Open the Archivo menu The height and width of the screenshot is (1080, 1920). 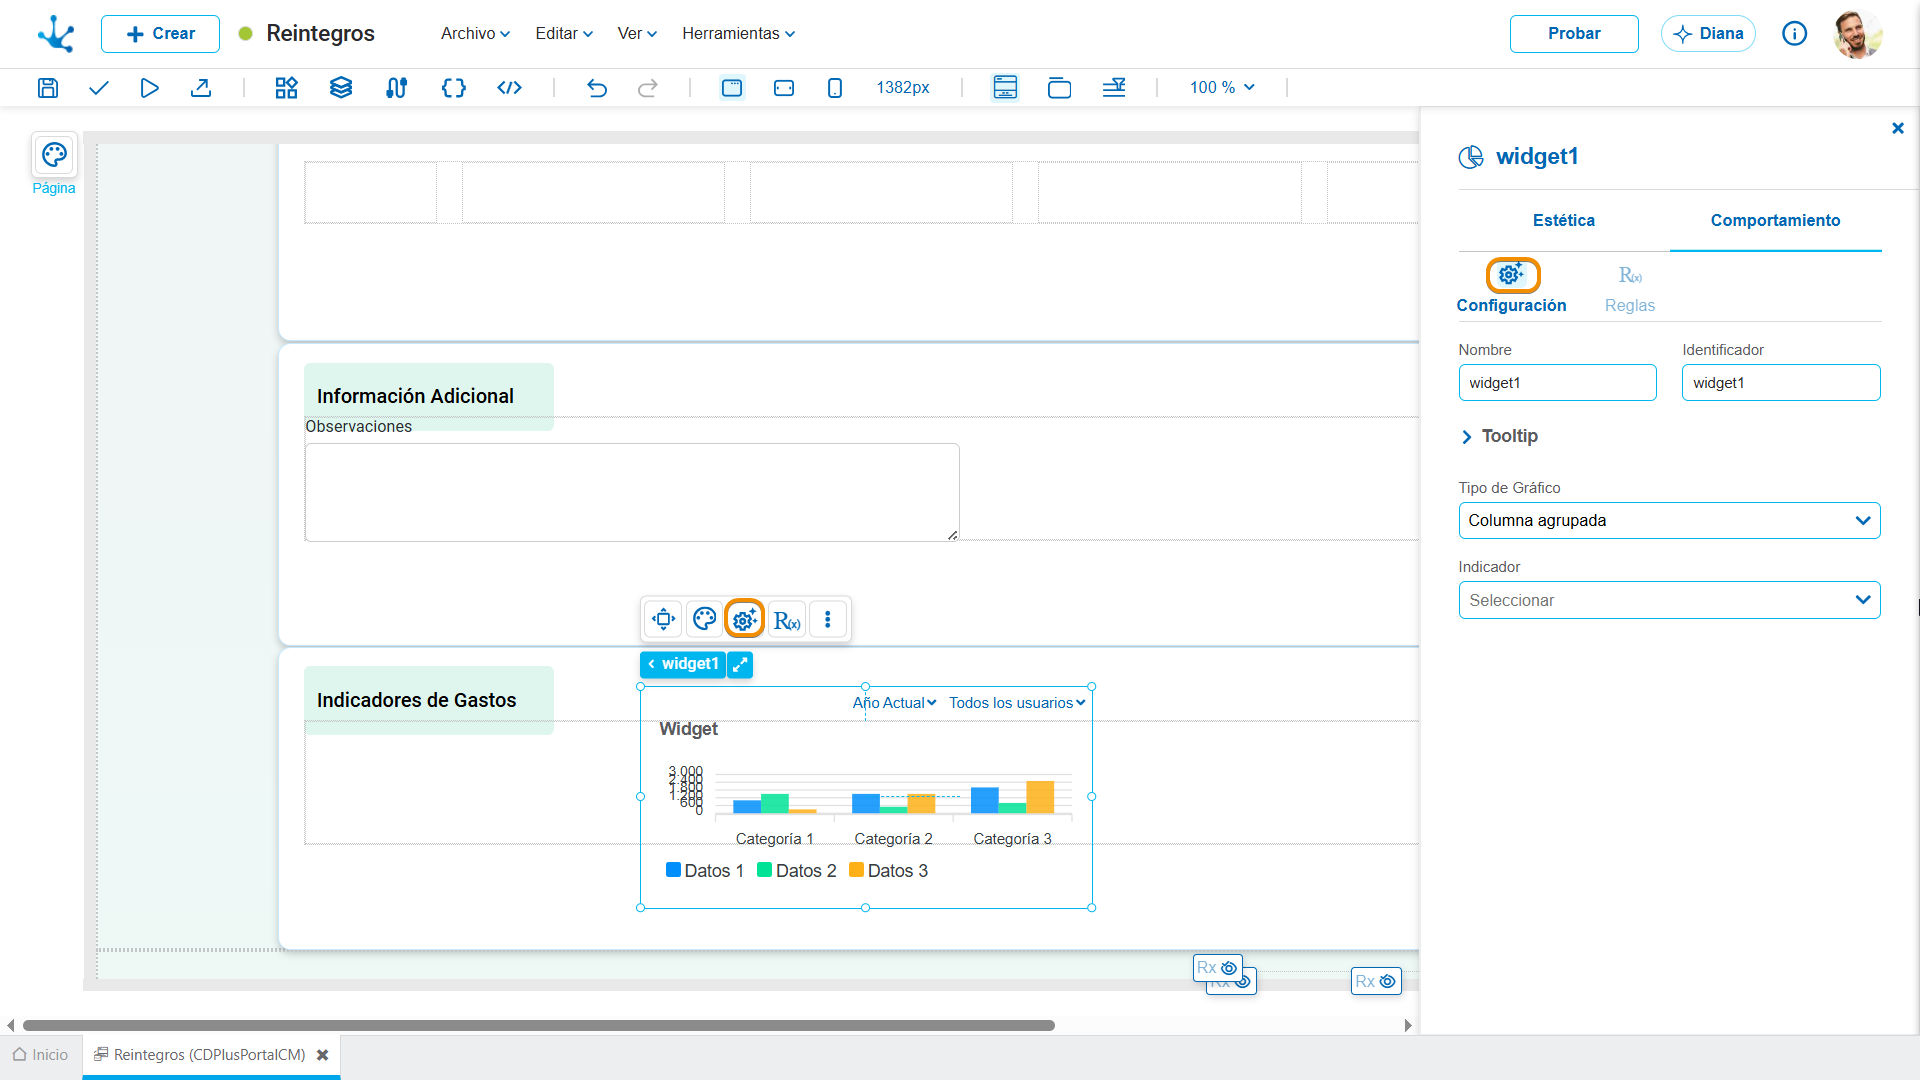click(x=475, y=34)
